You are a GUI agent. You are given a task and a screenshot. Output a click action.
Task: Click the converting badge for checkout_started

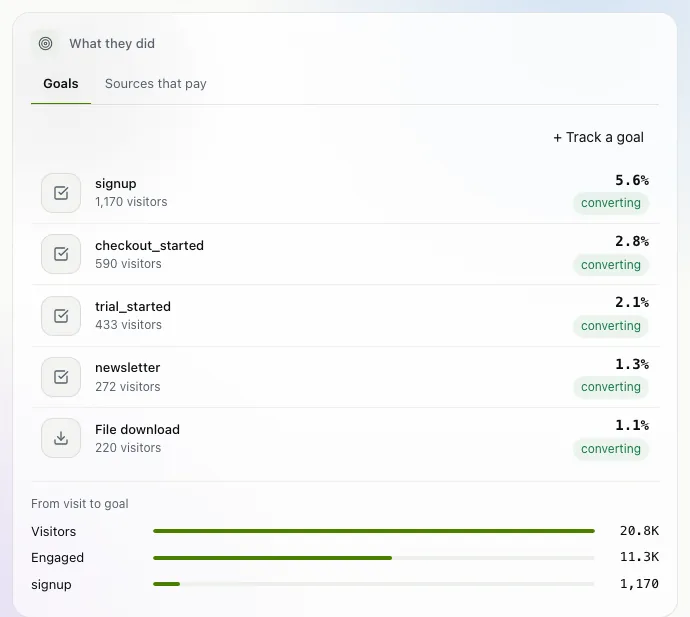611,265
